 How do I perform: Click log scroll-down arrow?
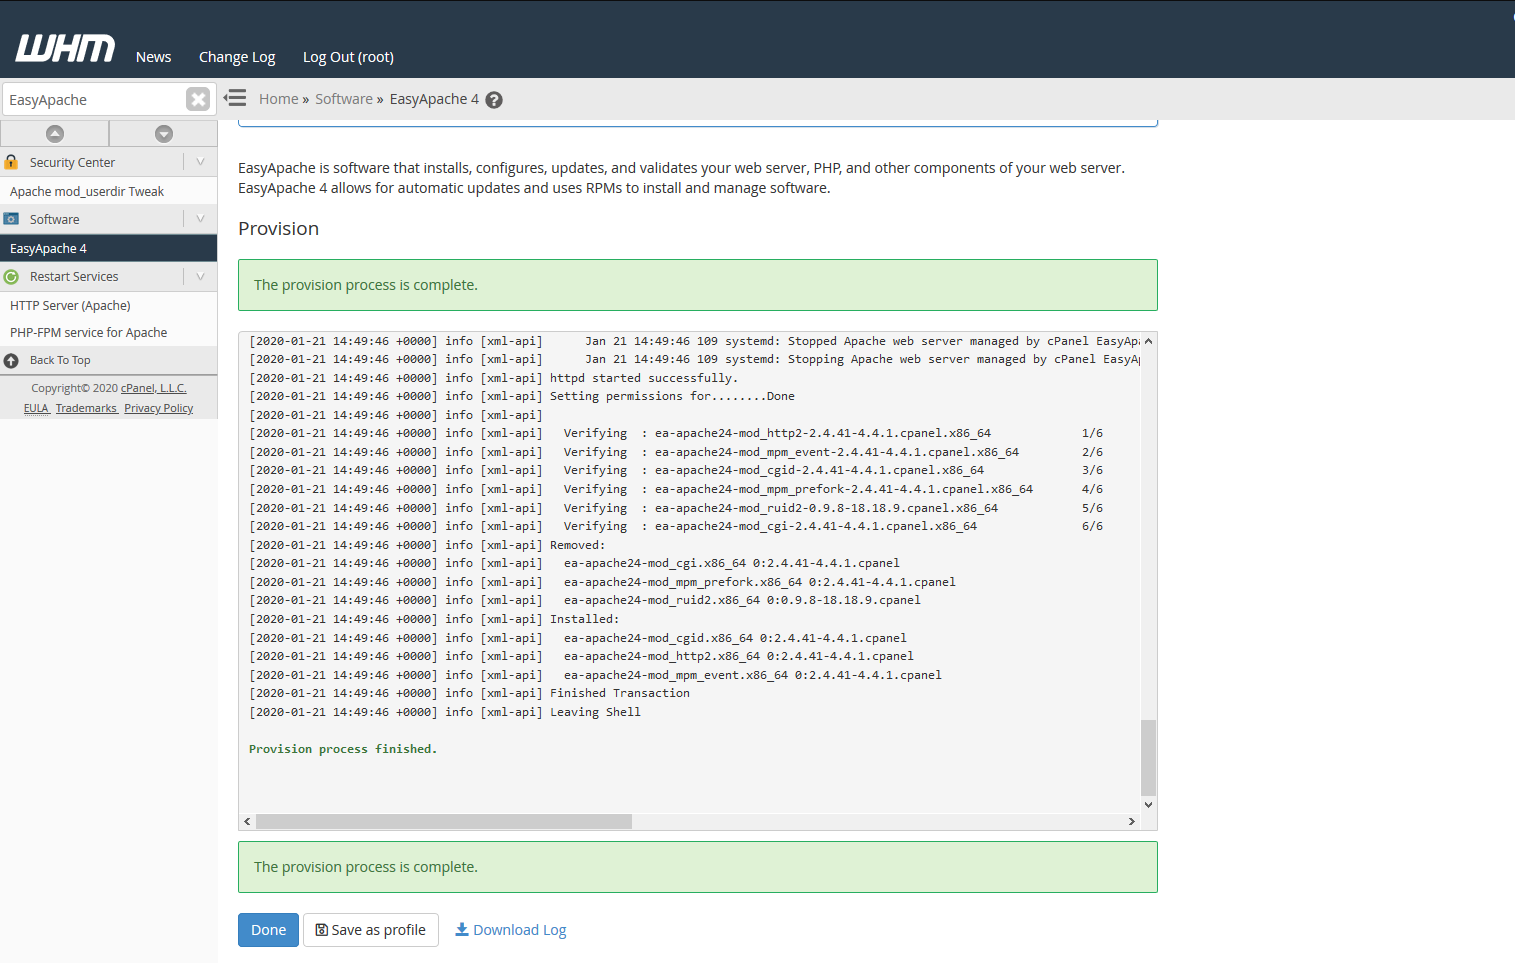(x=1148, y=804)
